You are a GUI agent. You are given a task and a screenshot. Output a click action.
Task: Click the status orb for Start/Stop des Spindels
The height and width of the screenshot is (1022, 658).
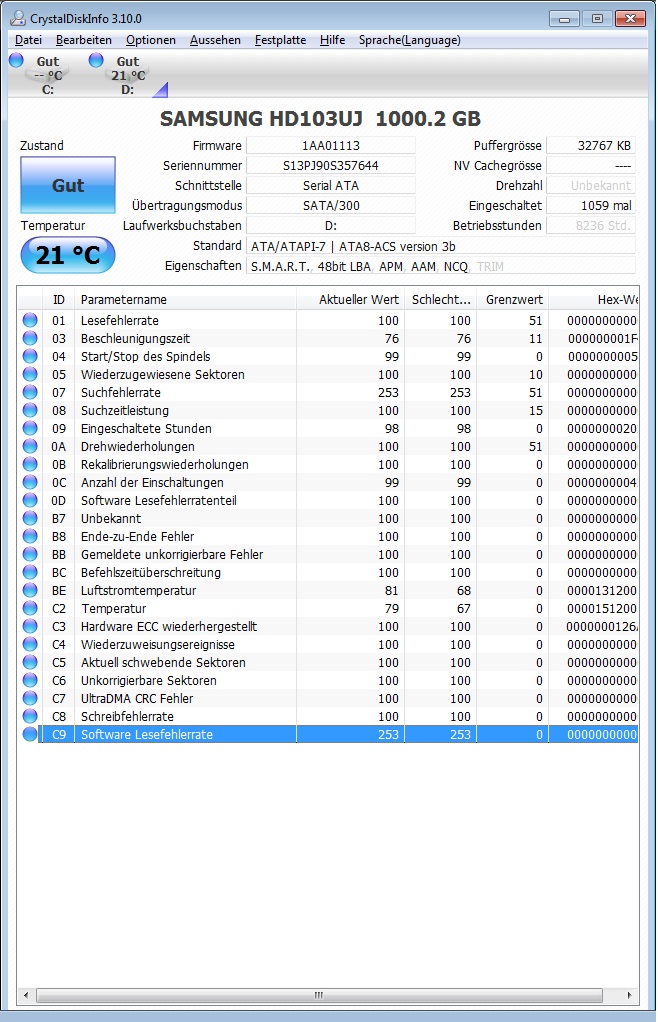tap(30, 356)
